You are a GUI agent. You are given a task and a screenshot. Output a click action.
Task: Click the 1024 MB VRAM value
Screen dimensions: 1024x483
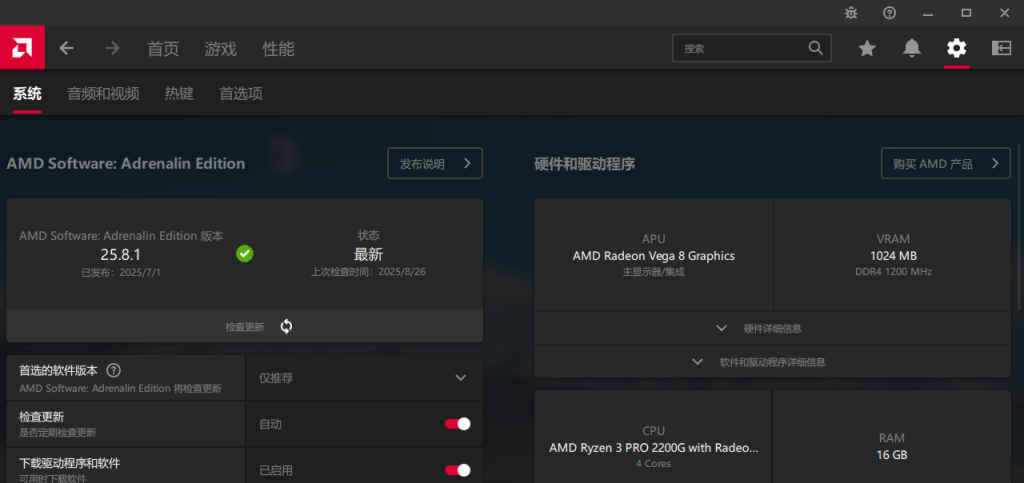click(893, 256)
